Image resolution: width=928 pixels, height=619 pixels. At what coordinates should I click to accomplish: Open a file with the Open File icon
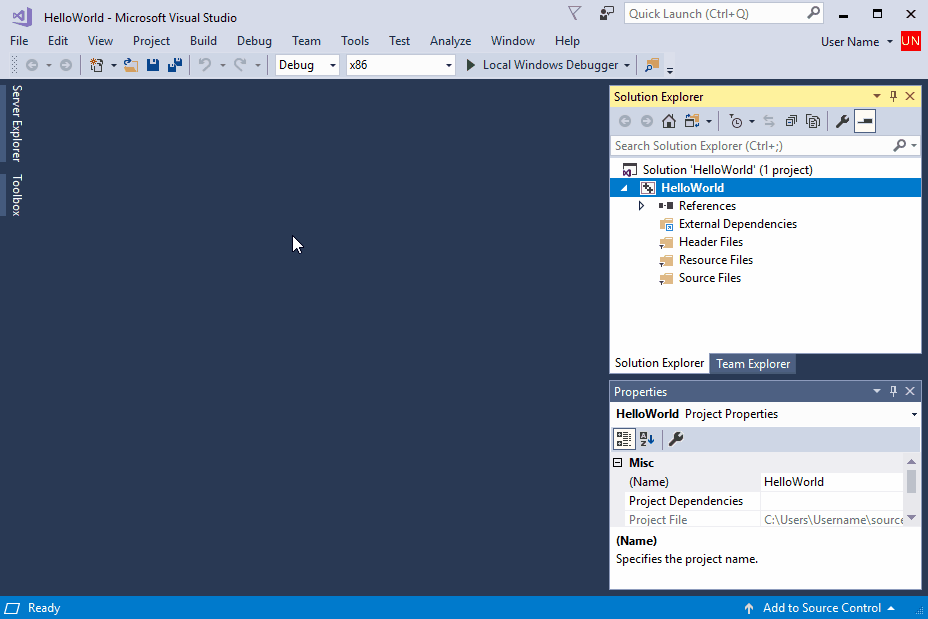(x=131, y=64)
